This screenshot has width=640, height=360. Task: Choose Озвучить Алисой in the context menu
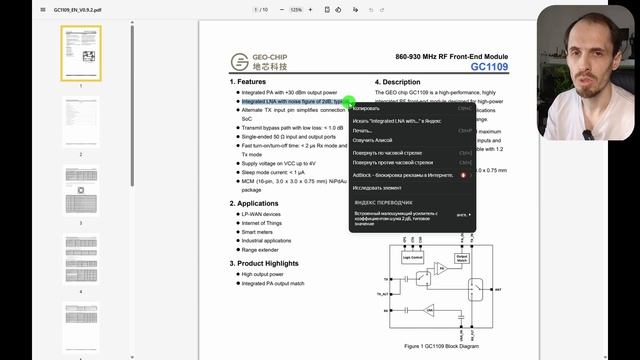[x=412, y=140]
